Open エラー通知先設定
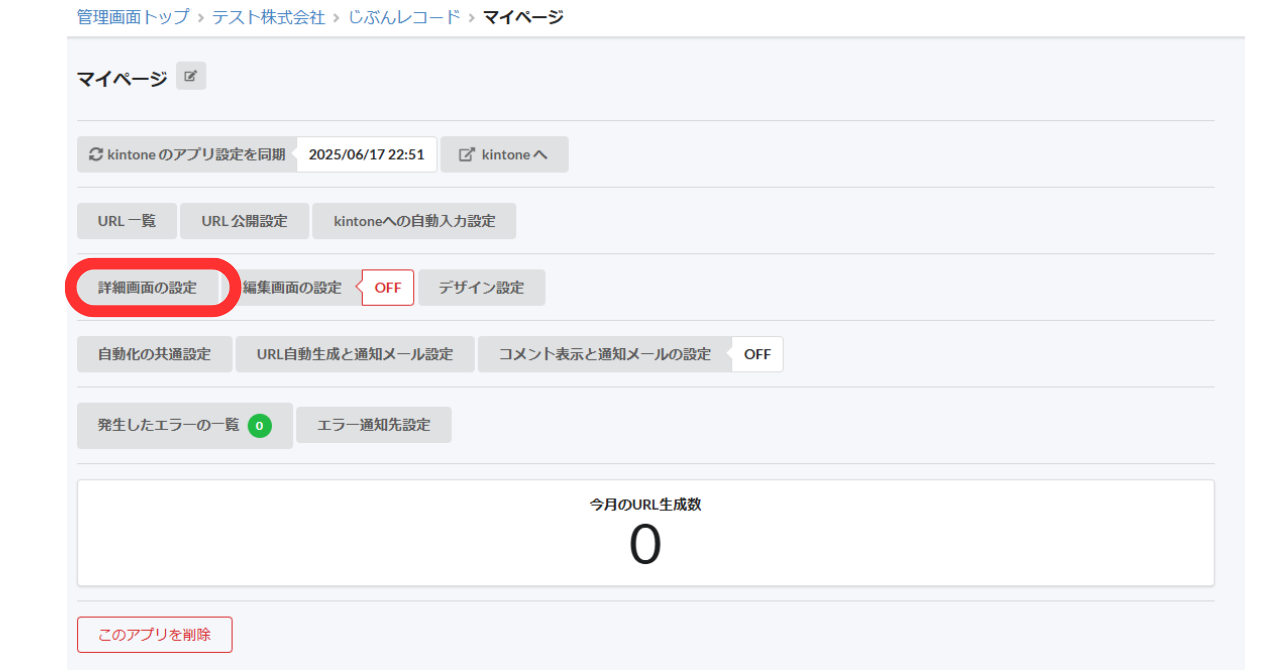The height and width of the screenshot is (670, 1280). (x=374, y=425)
